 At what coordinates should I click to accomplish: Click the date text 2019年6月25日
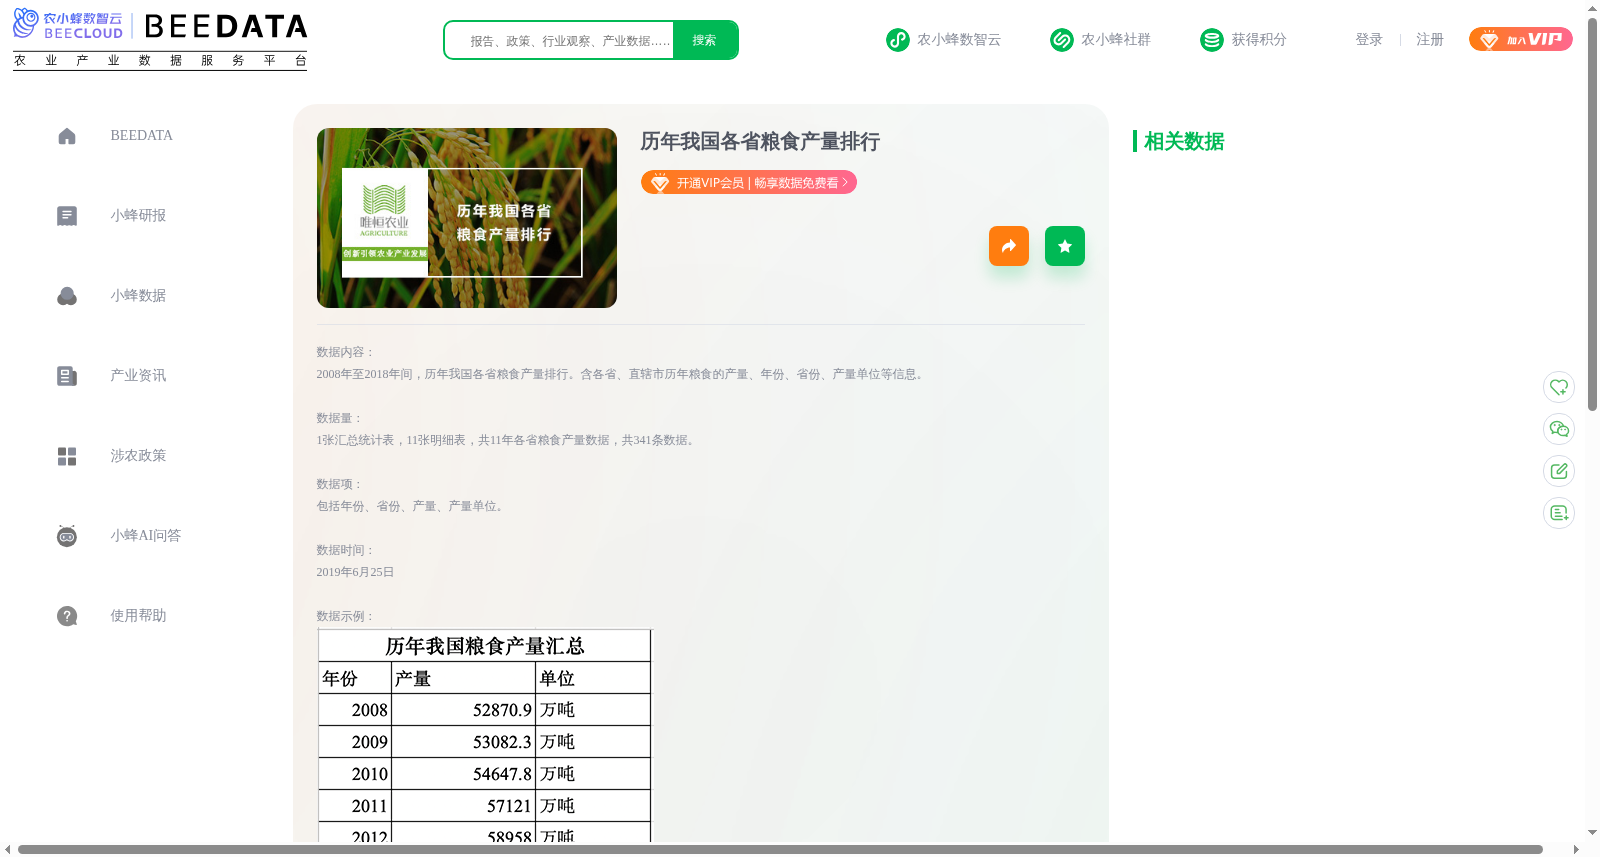click(x=355, y=572)
